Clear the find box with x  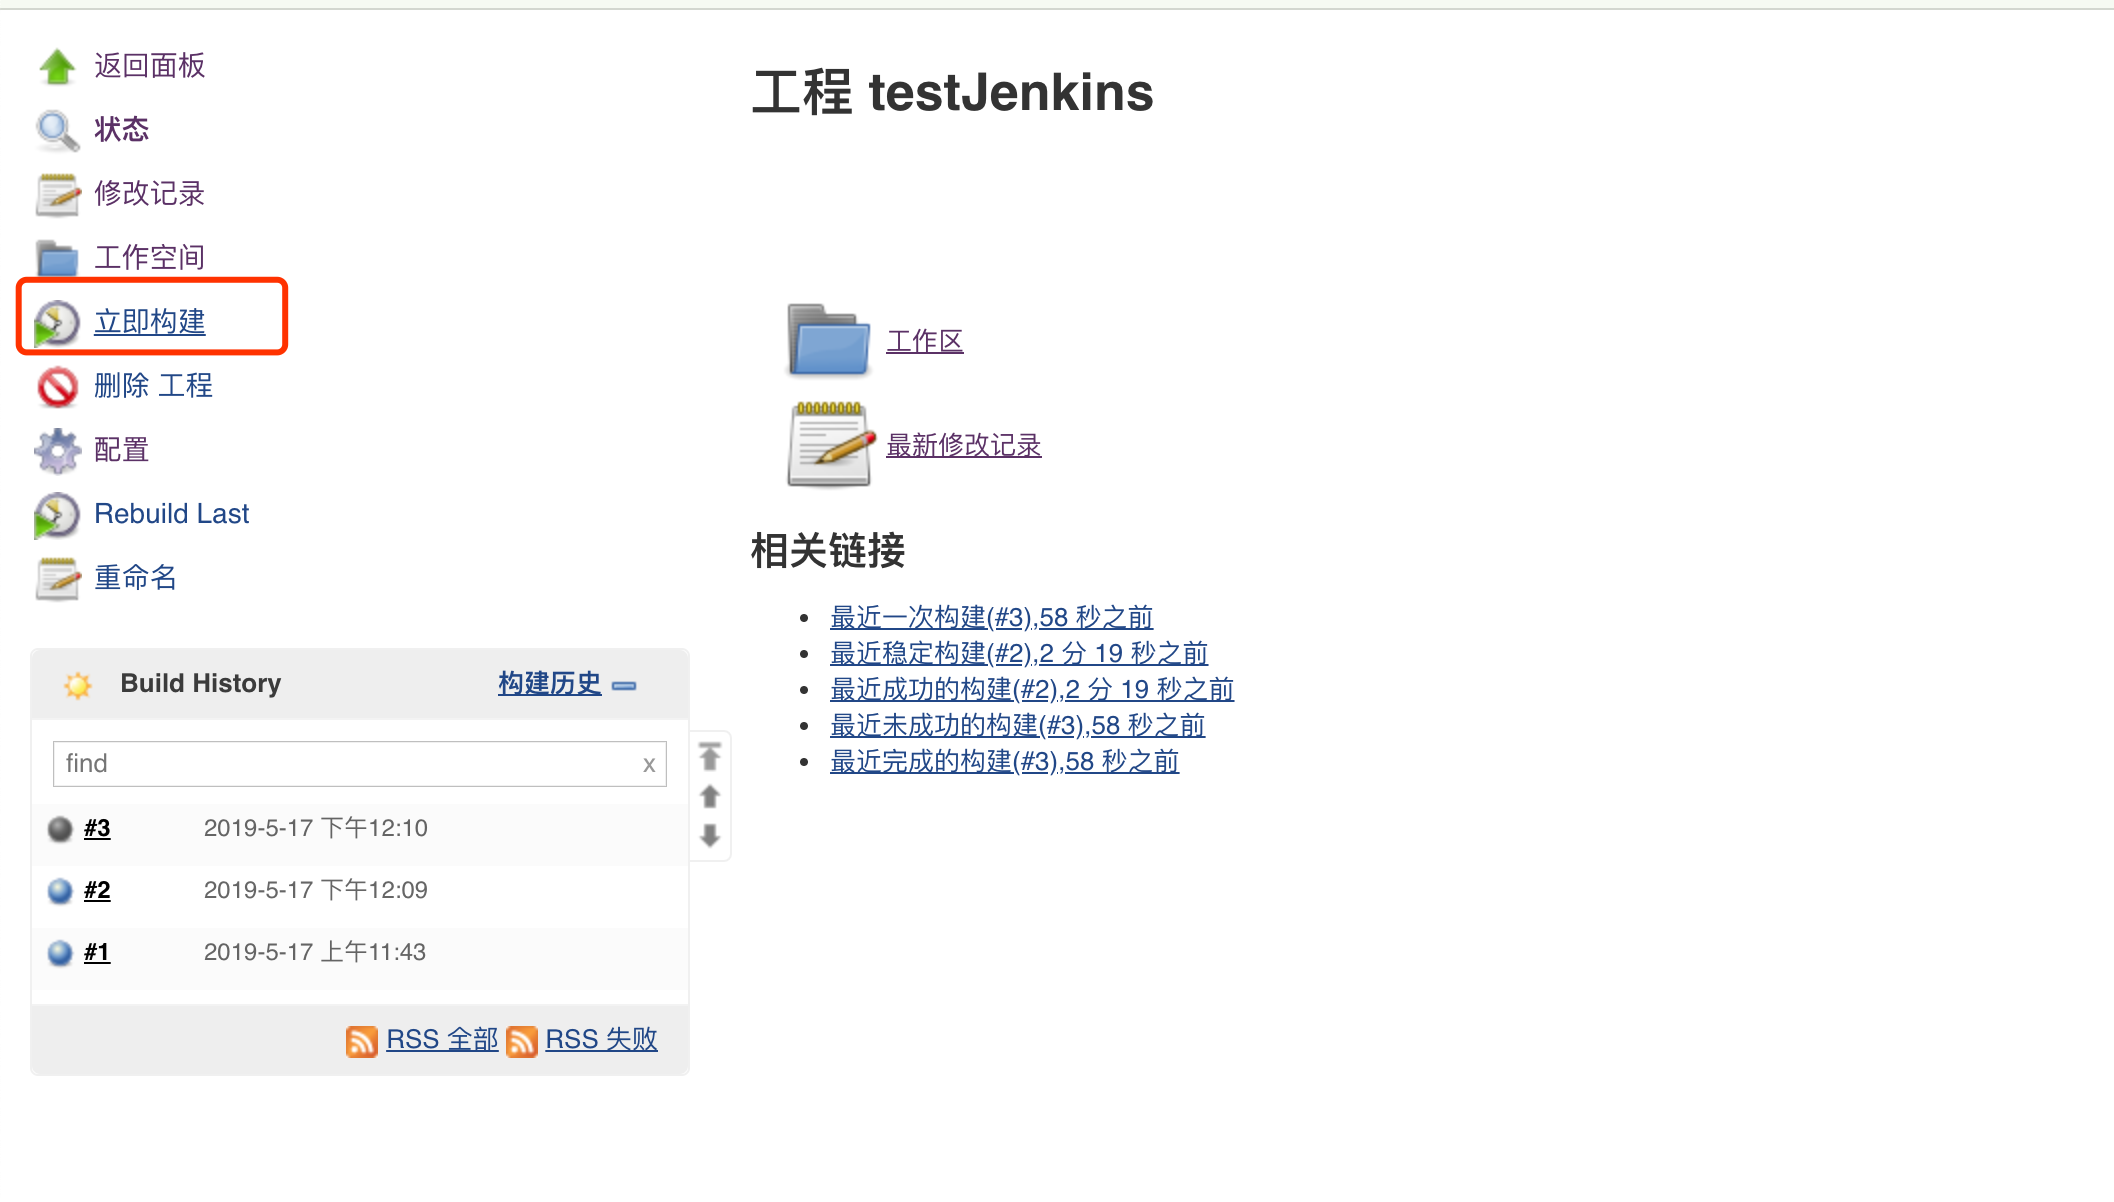pos(649,765)
